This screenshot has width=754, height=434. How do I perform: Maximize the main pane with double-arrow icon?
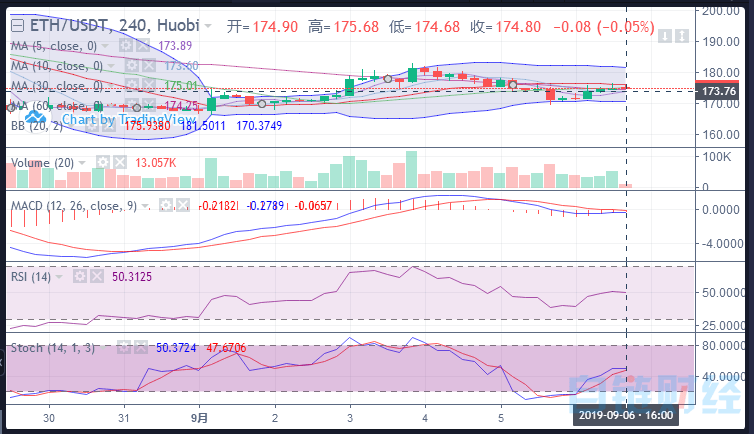coord(682,36)
